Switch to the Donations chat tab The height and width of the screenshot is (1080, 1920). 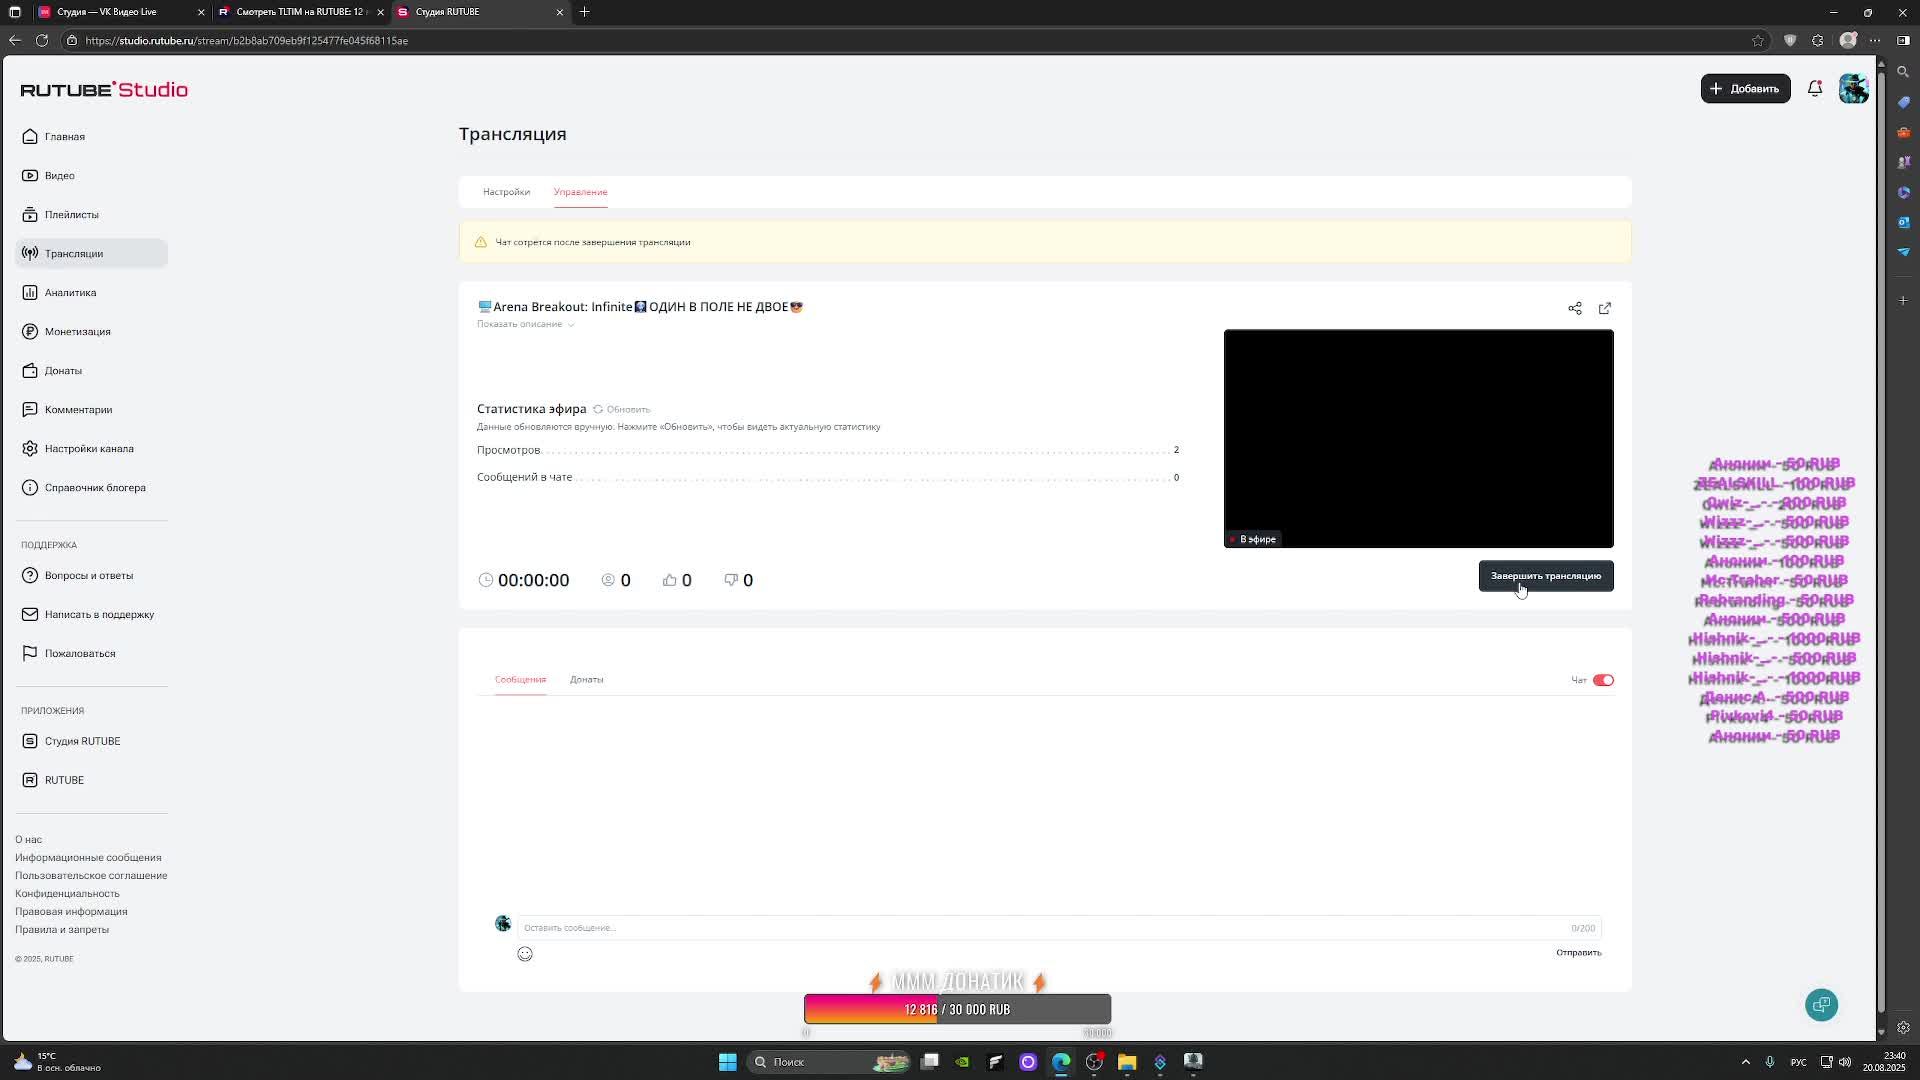(586, 680)
